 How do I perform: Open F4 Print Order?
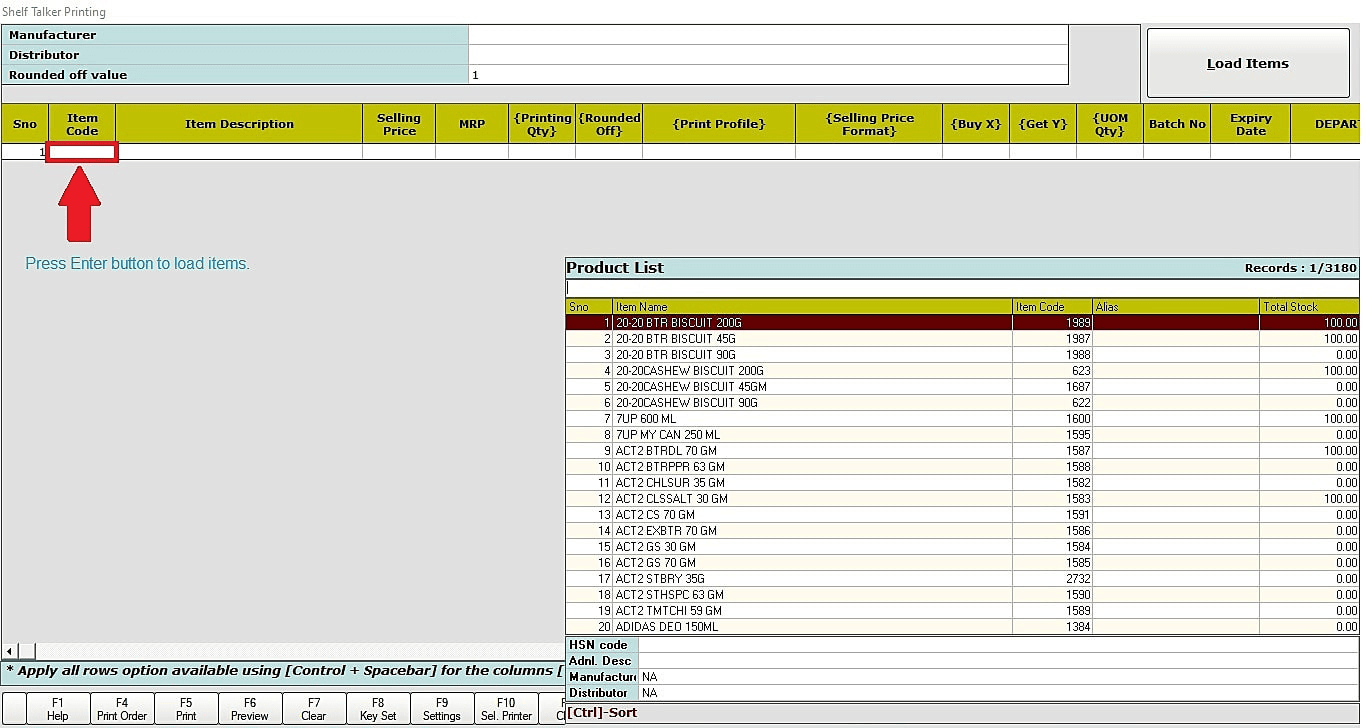click(122, 709)
